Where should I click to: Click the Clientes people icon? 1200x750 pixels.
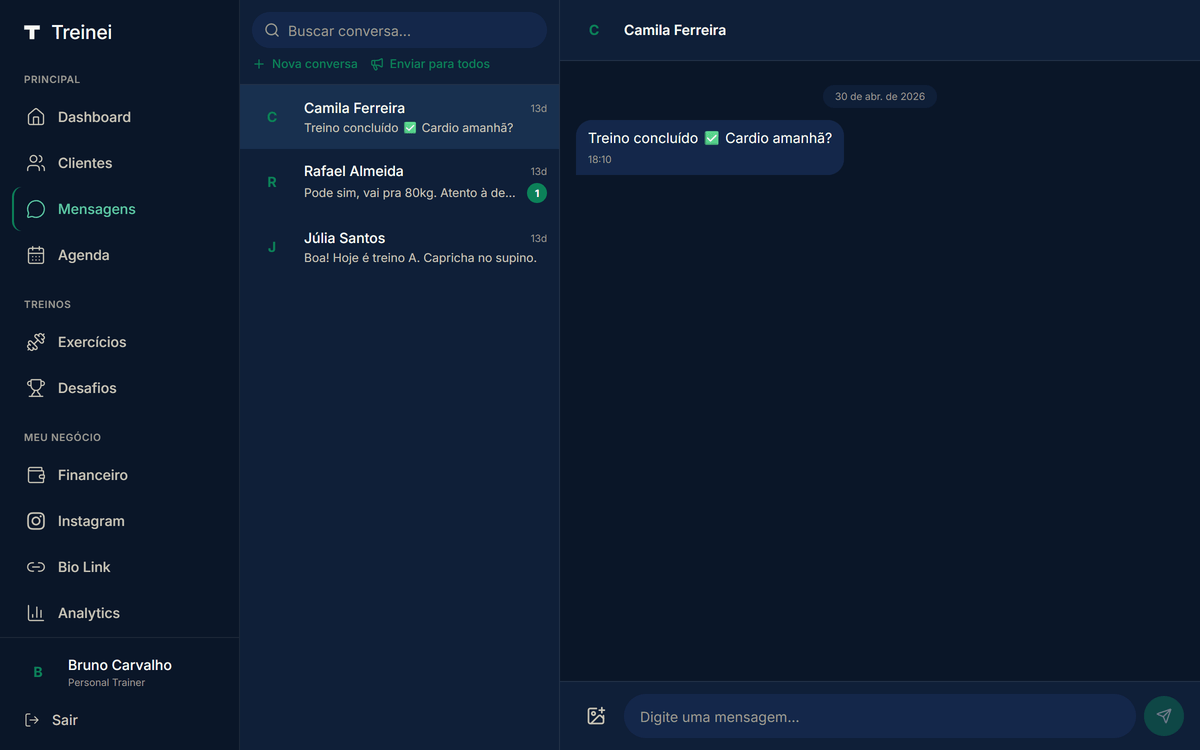36,163
